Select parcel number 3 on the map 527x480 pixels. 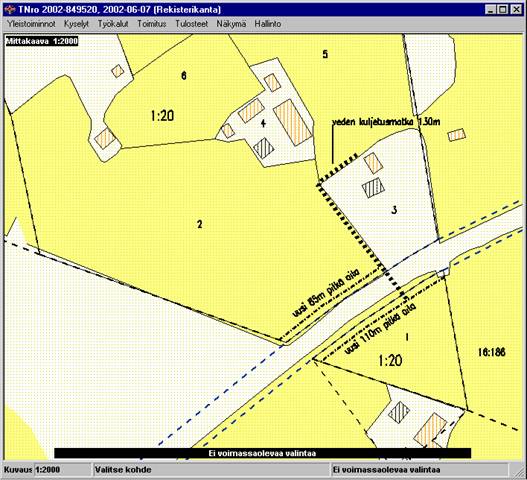click(394, 210)
